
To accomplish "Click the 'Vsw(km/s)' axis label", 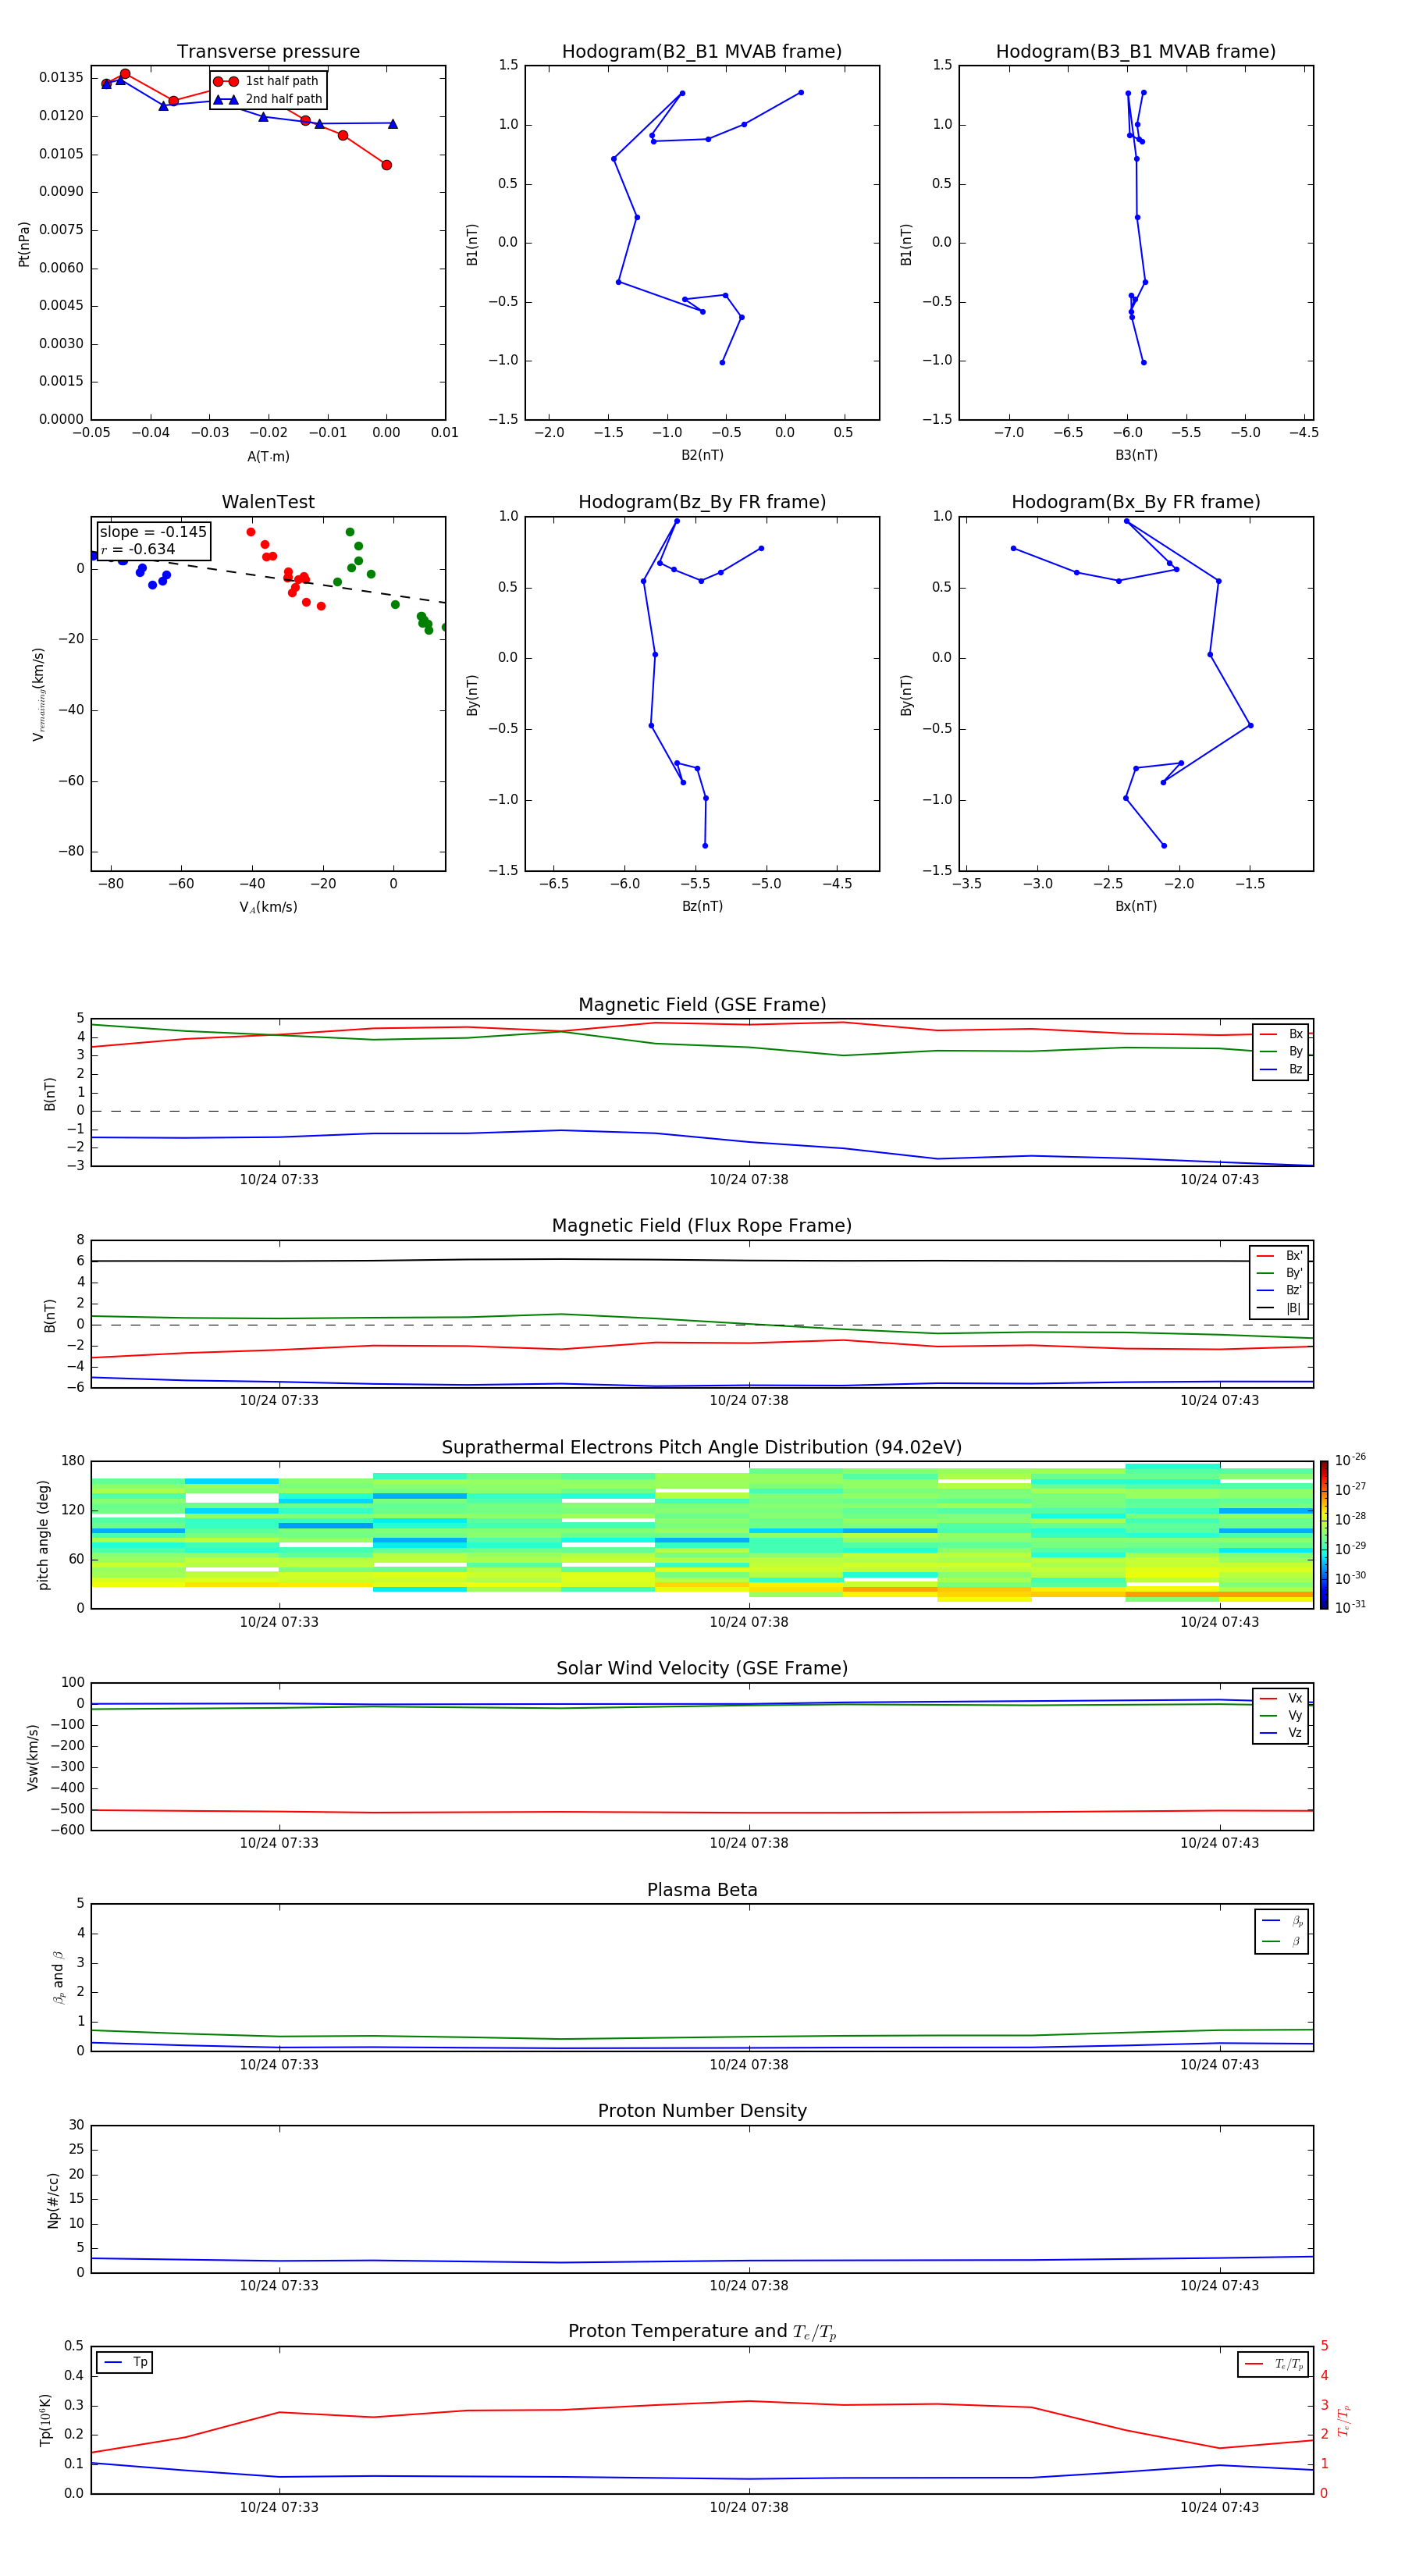I will pos(33,1757).
